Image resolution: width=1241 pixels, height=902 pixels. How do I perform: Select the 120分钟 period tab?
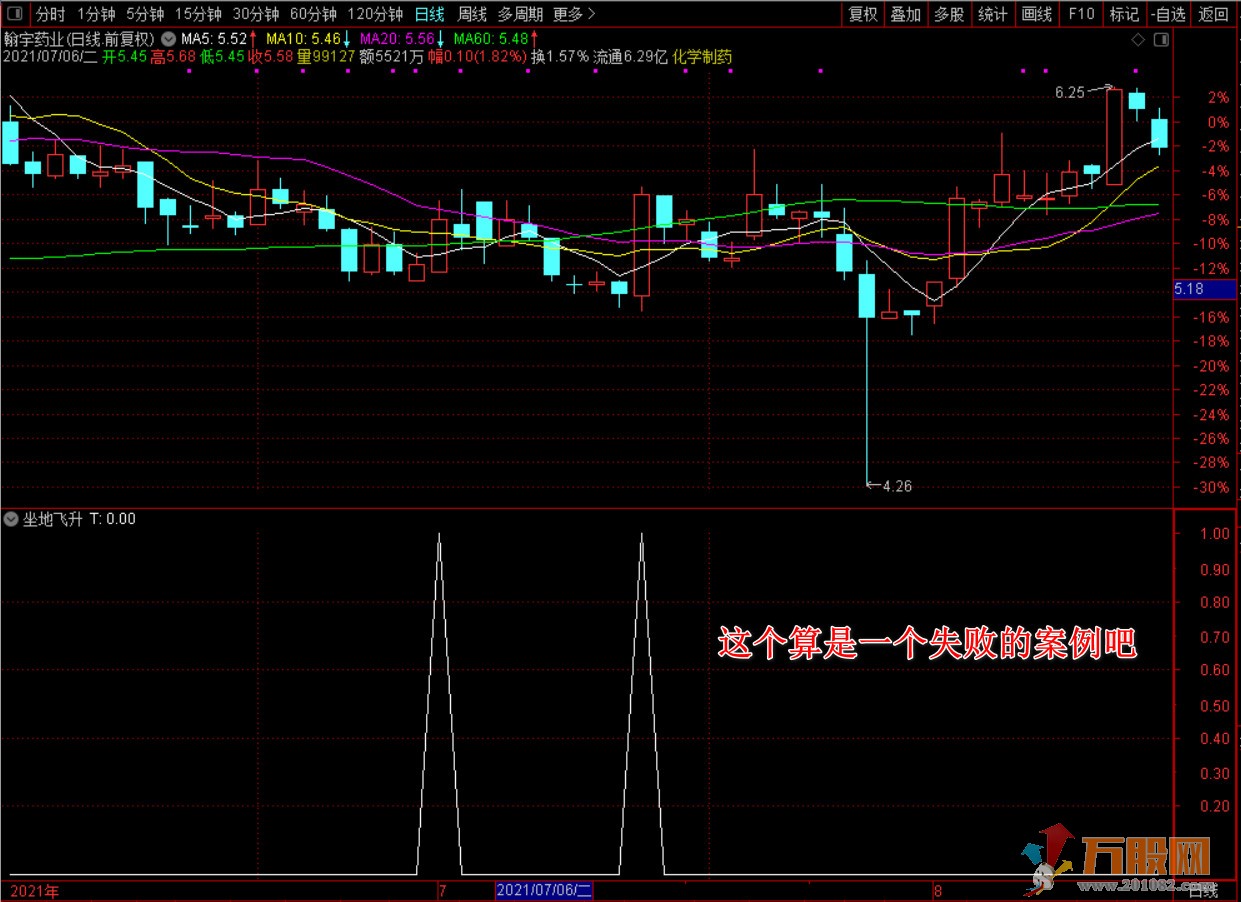point(375,14)
